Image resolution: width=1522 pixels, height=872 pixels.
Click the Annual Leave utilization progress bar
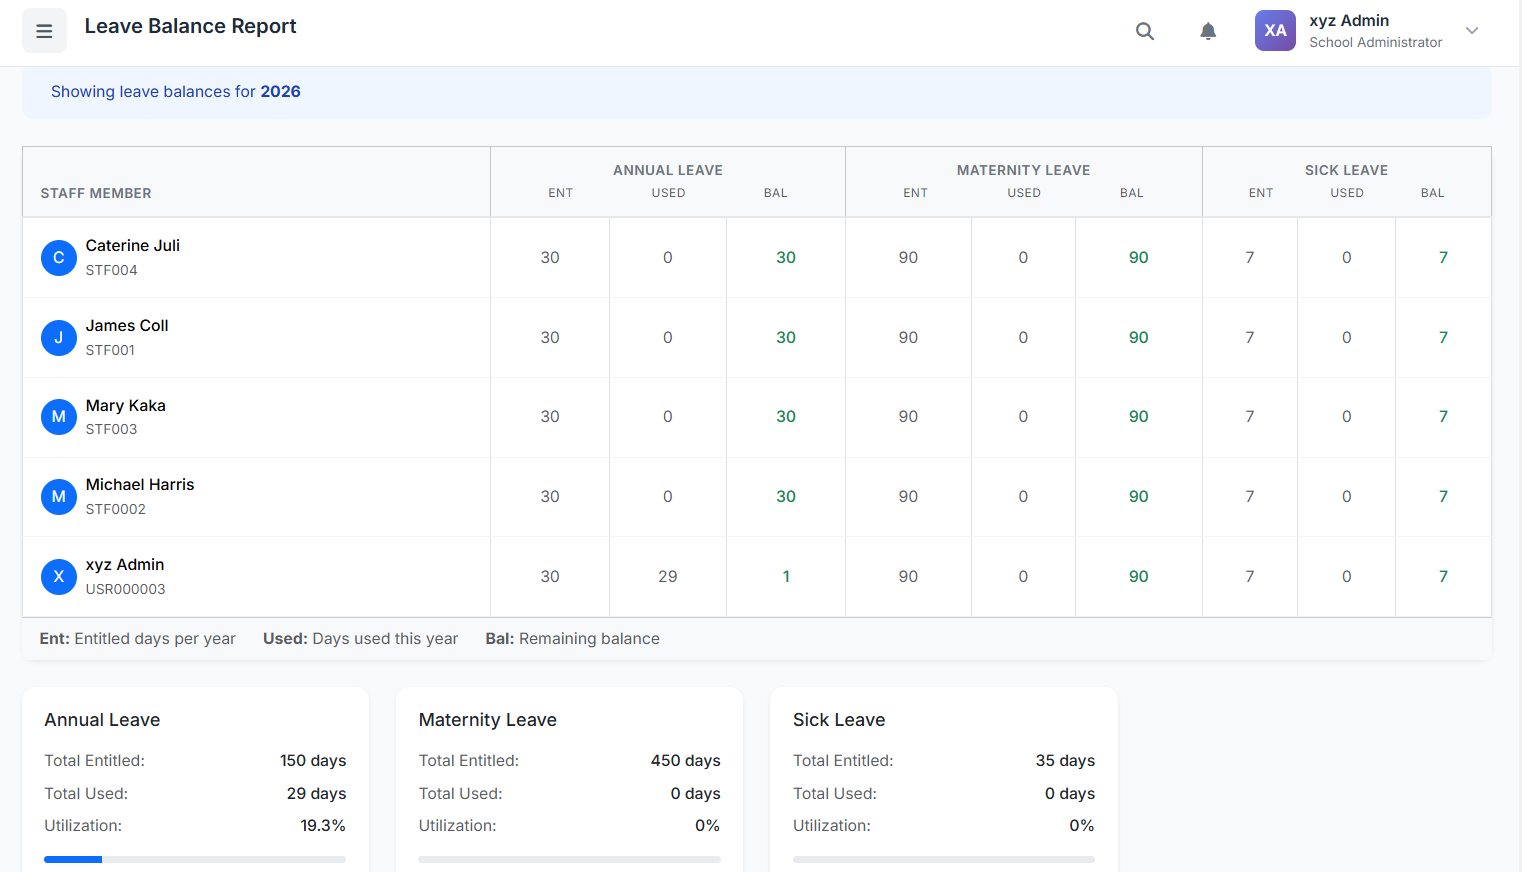[x=195, y=859]
